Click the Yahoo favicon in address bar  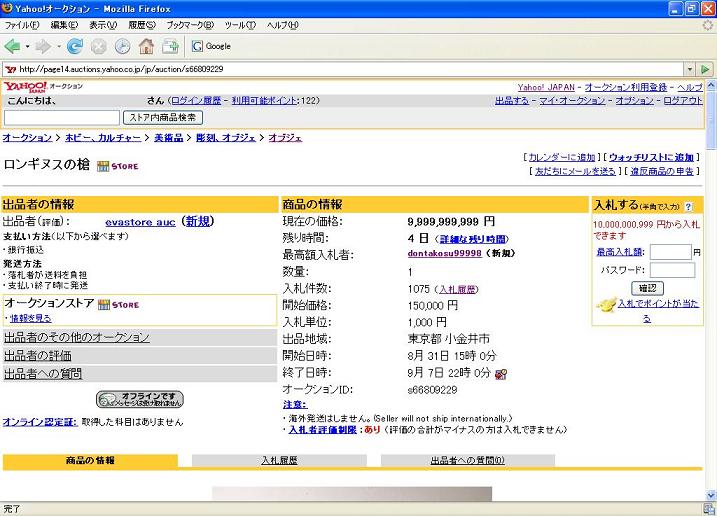coord(11,69)
